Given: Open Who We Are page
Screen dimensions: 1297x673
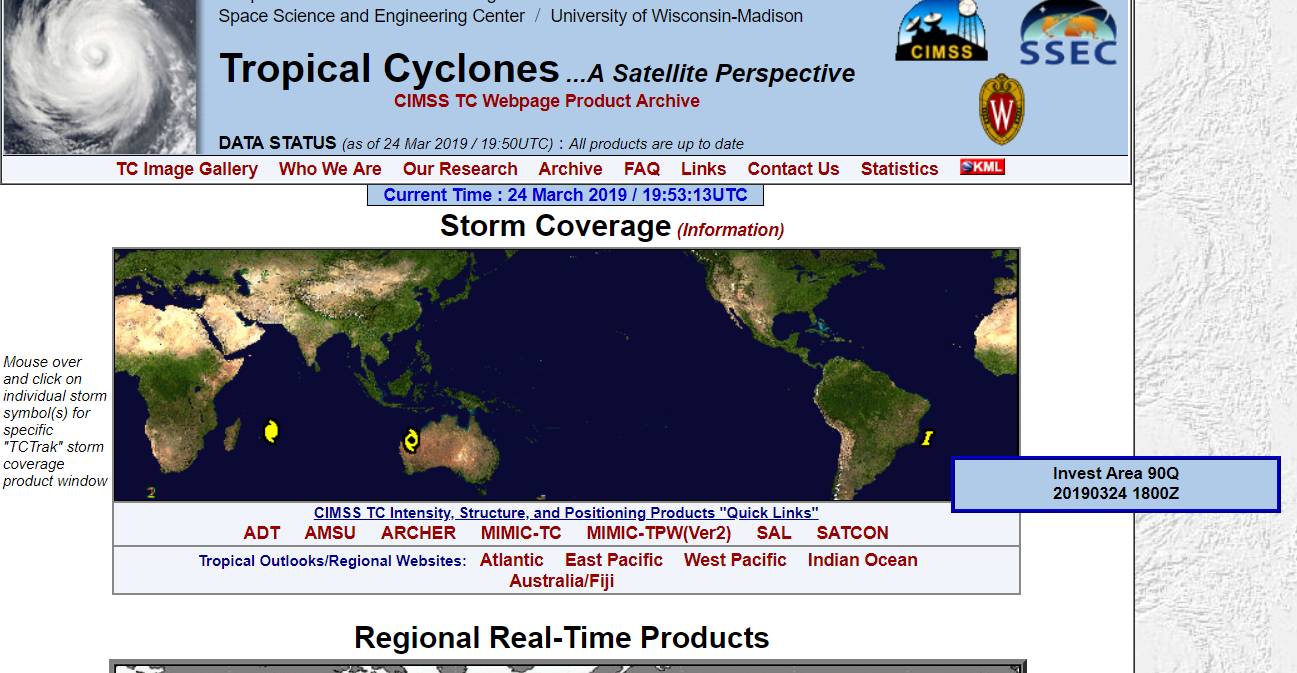Looking at the screenshot, I should pos(330,169).
